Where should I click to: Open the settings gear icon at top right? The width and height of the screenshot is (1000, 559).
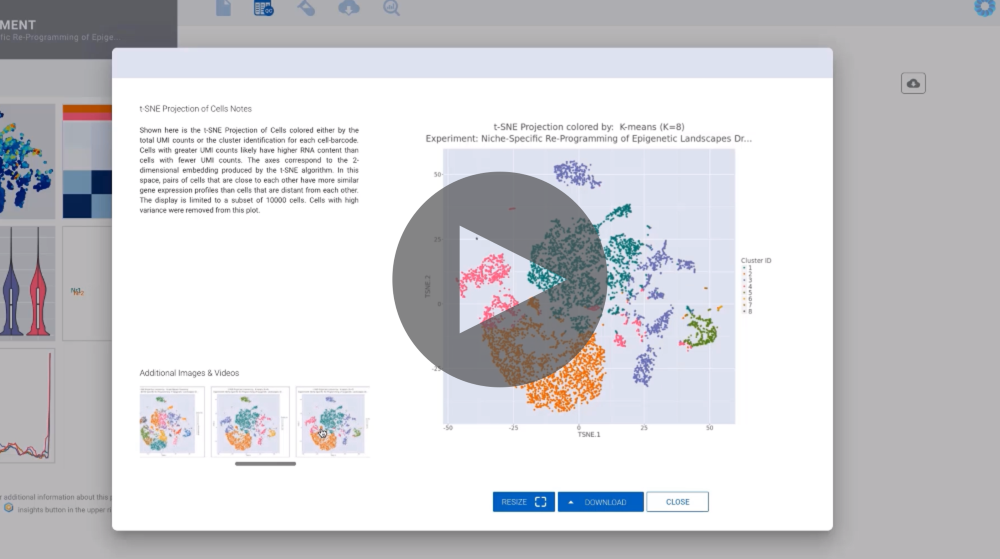[x=985, y=7]
